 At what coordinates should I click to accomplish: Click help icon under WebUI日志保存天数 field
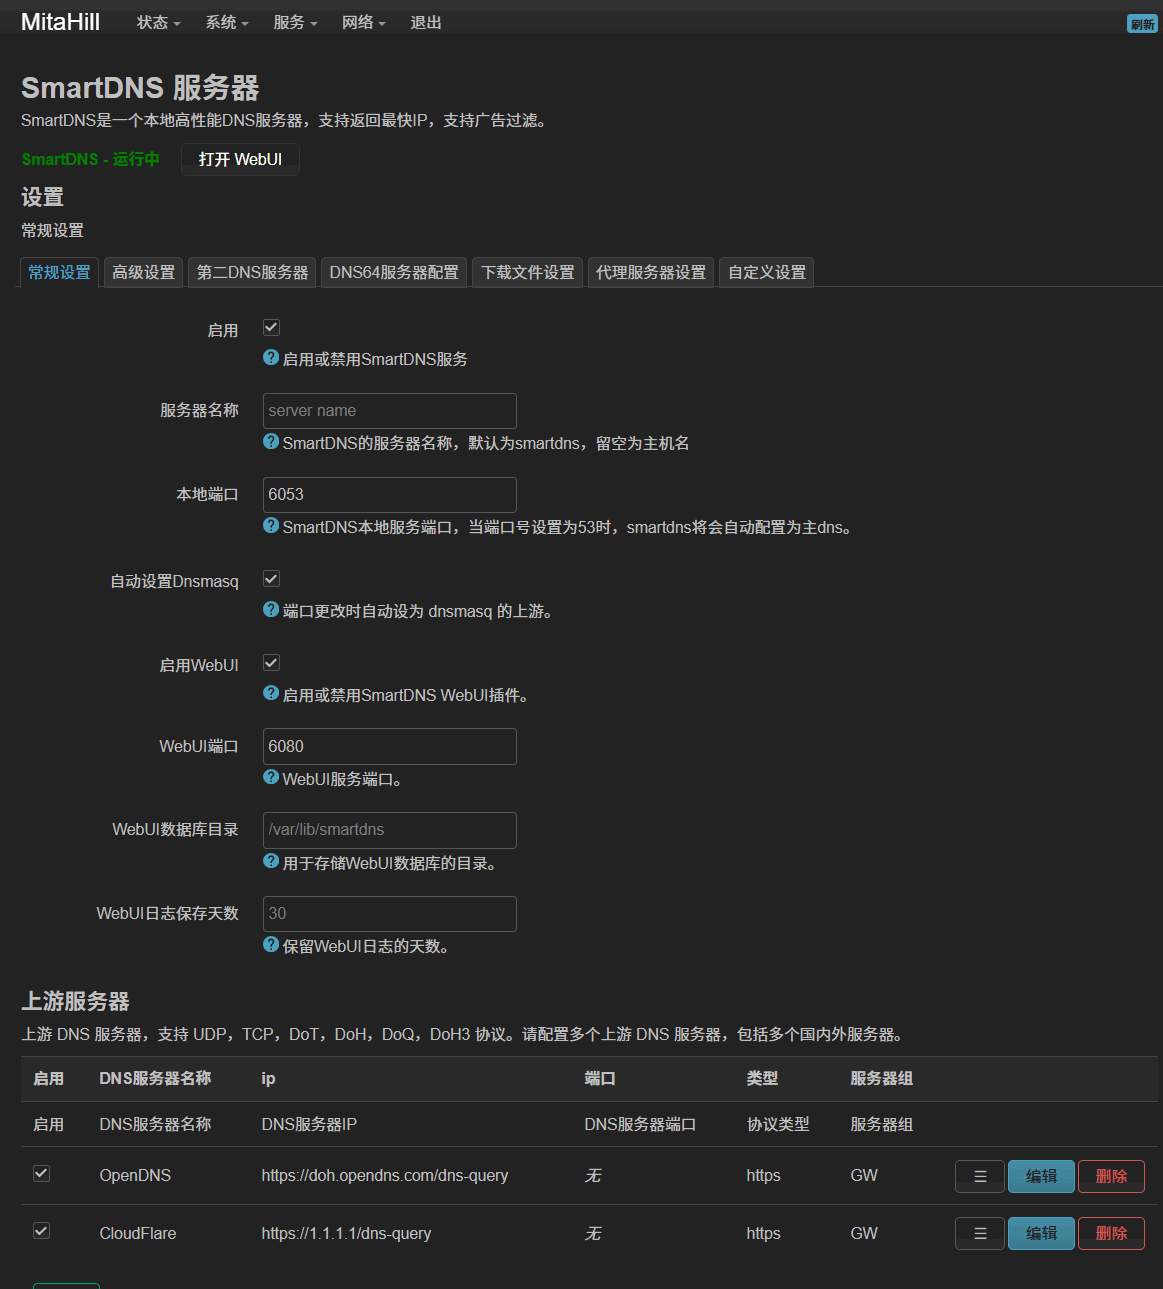pos(271,945)
